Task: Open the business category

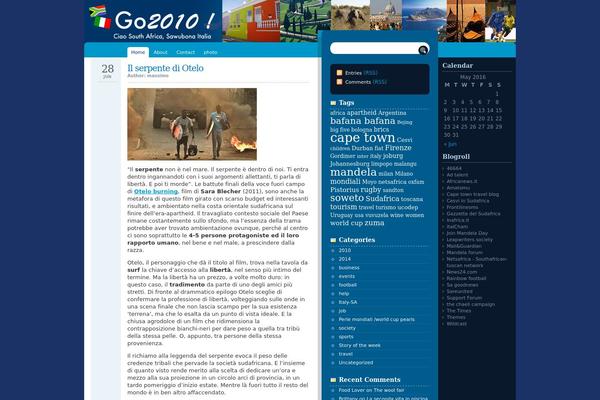Action: click(349, 268)
